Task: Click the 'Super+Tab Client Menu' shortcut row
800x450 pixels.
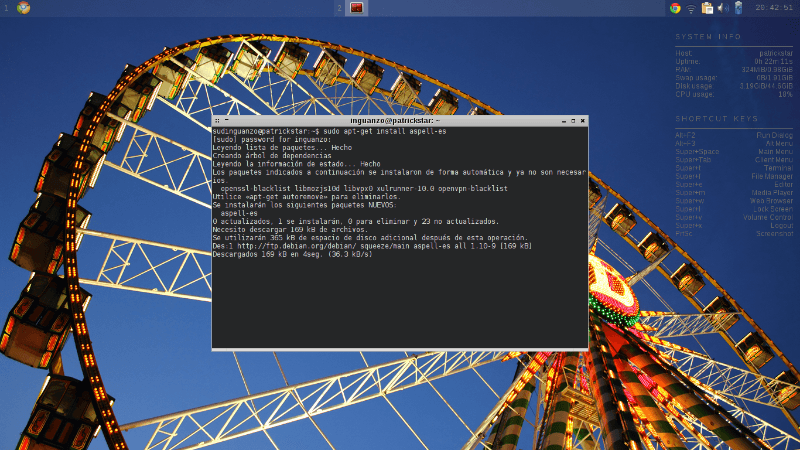Action: [734, 160]
